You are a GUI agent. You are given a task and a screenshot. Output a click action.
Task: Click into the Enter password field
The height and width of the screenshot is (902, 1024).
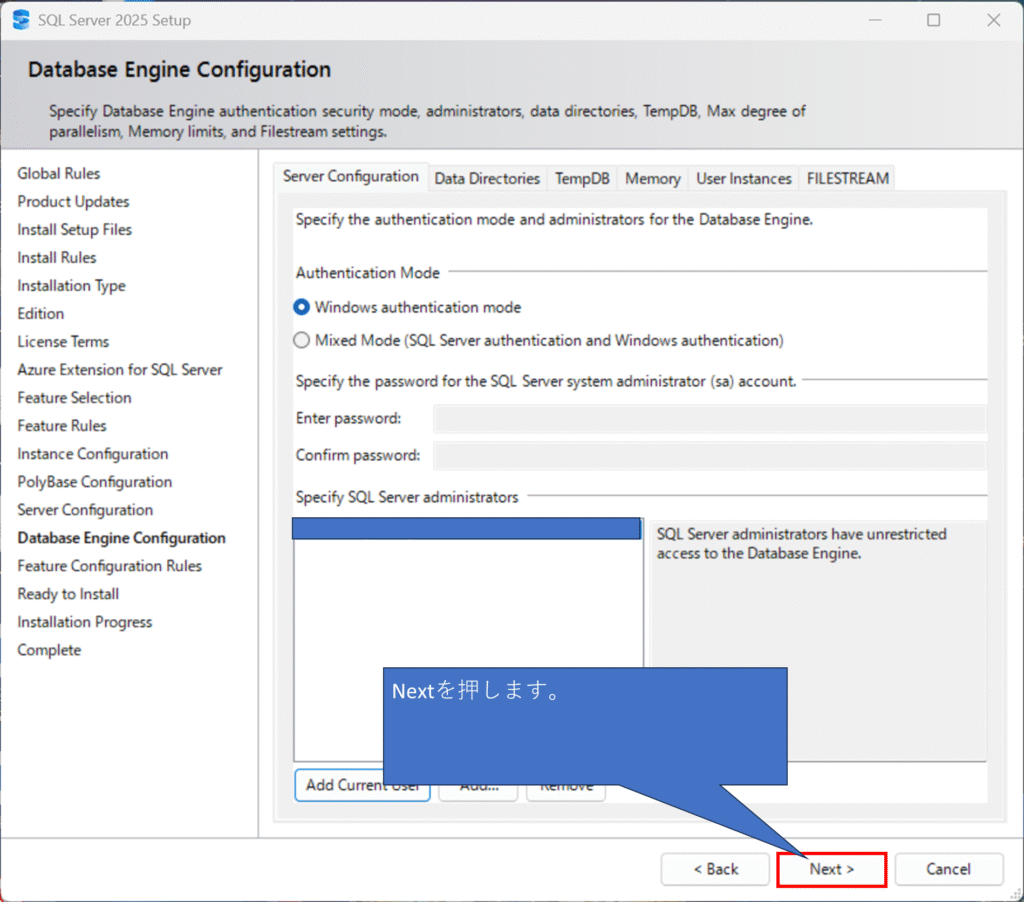tap(709, 419)
